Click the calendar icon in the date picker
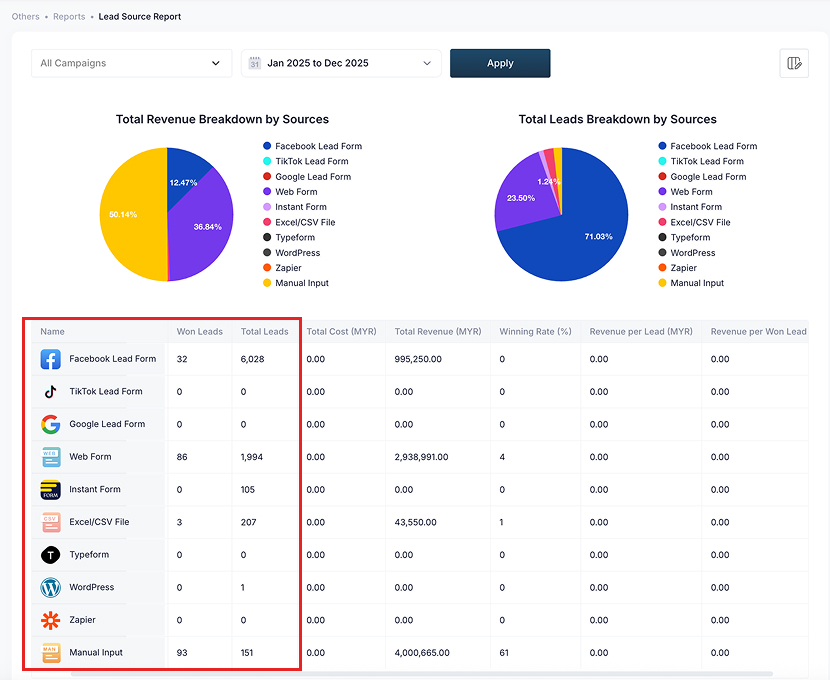This screenshot has width=830, height=680. [255, 62]
